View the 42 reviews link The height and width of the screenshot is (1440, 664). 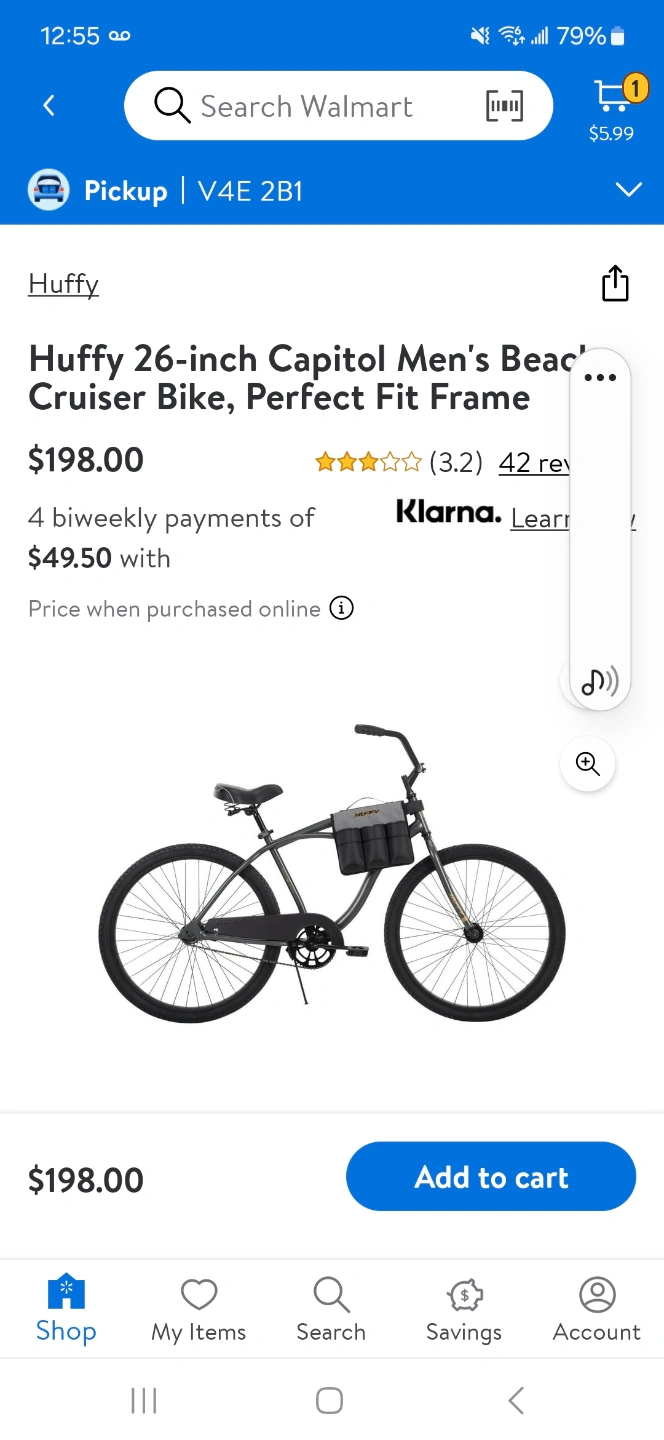click(533, 463)
